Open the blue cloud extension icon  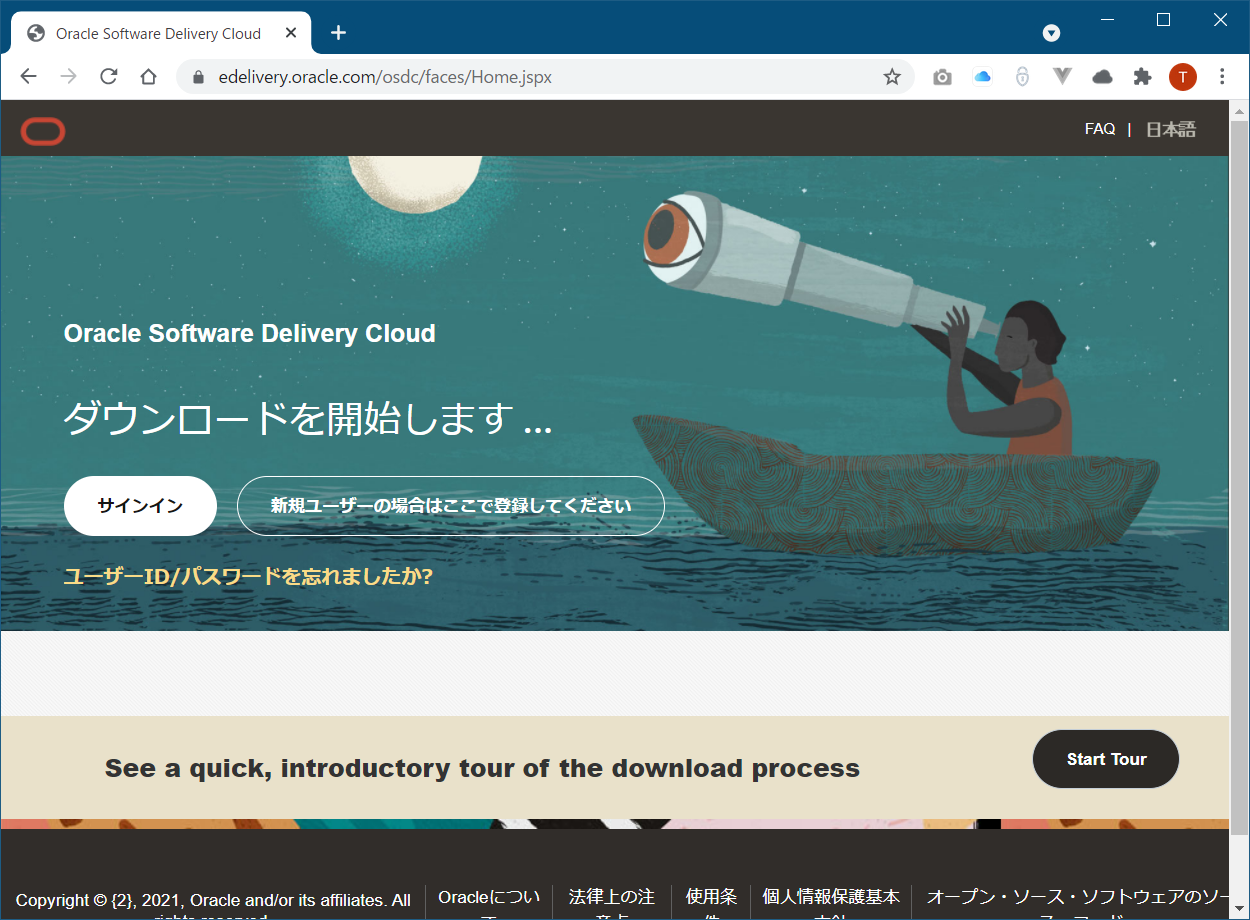coord(982,77)
